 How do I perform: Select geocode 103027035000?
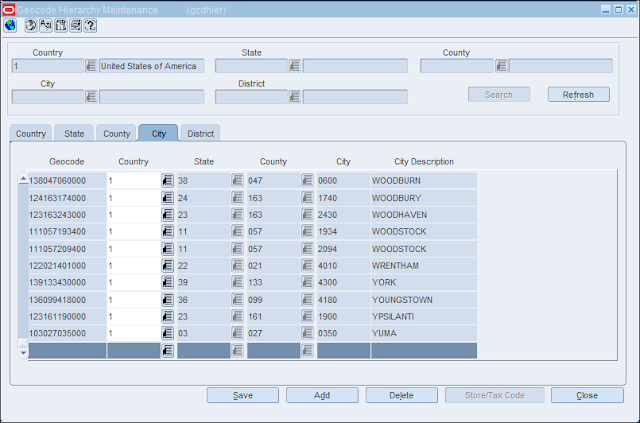click(x=67, y=333)
